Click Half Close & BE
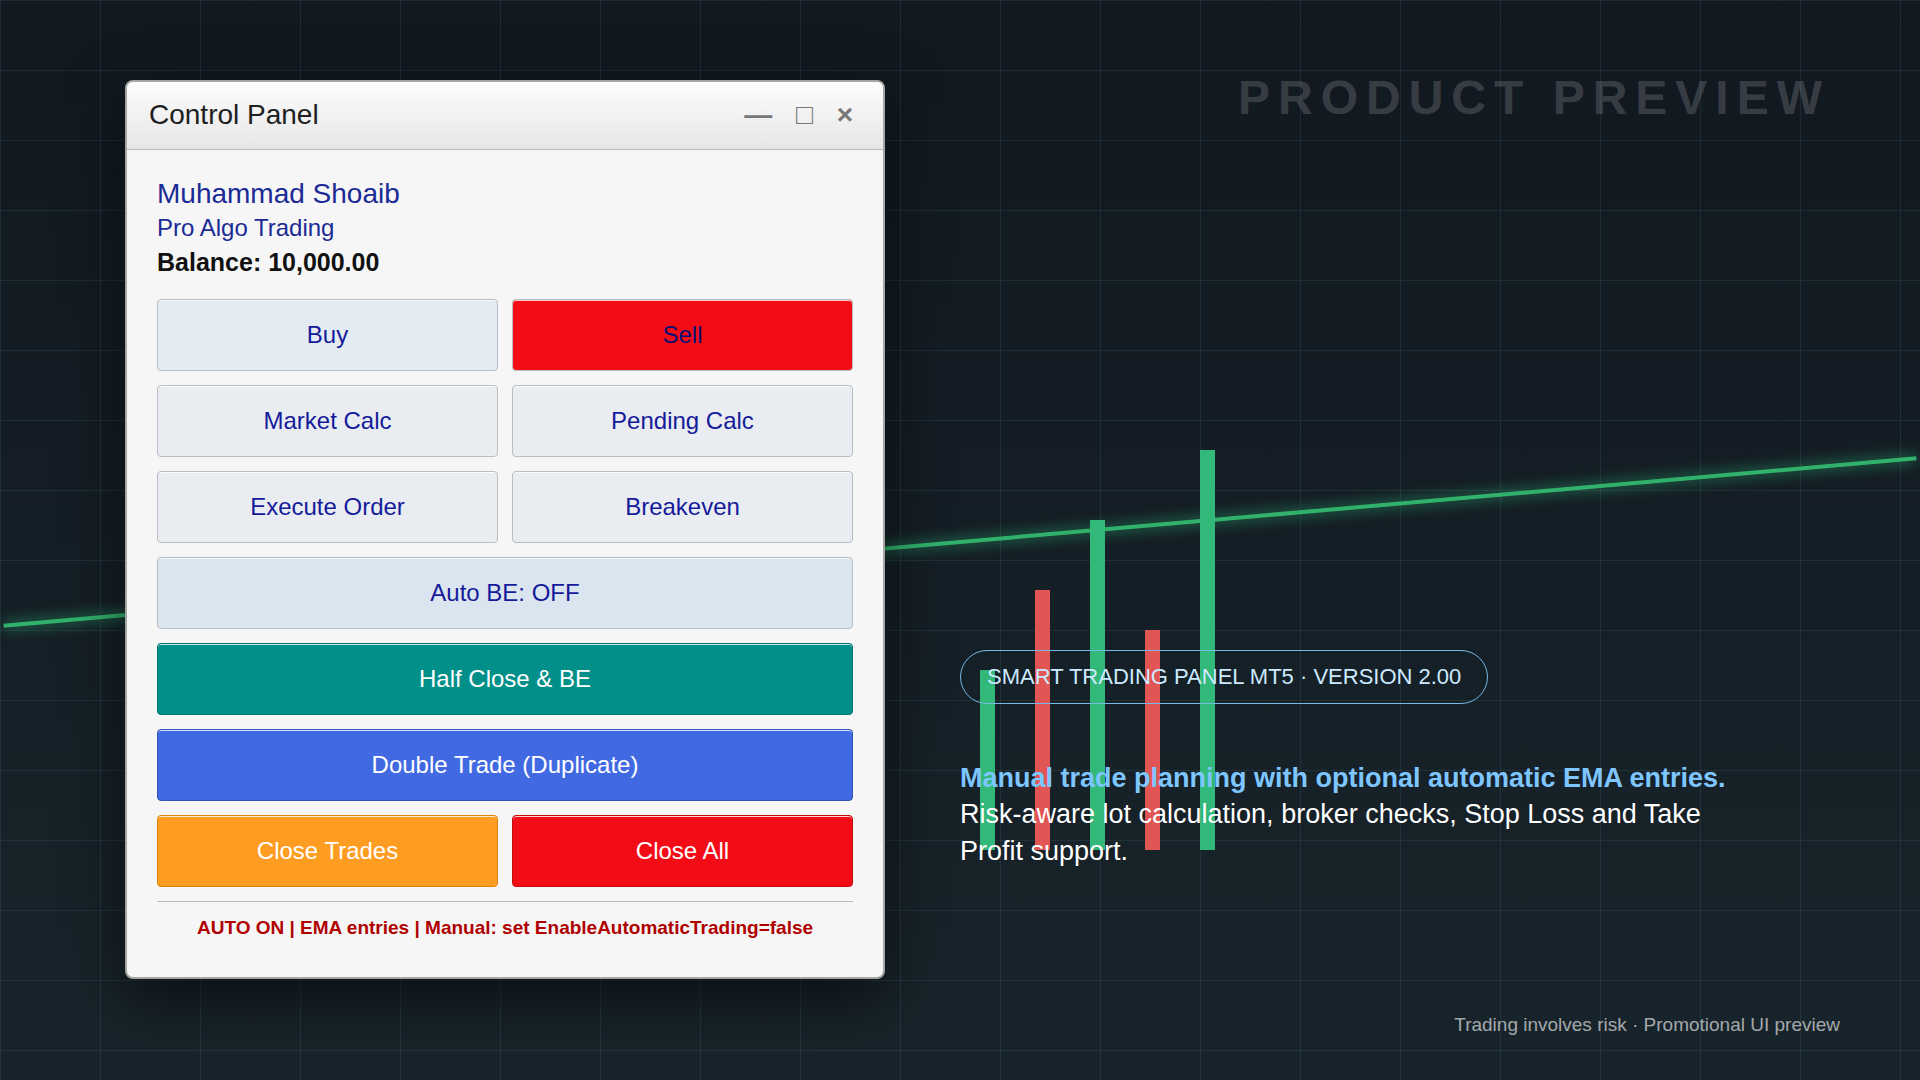Screen dimensions: 1920x1080 (x=505, y=679)
